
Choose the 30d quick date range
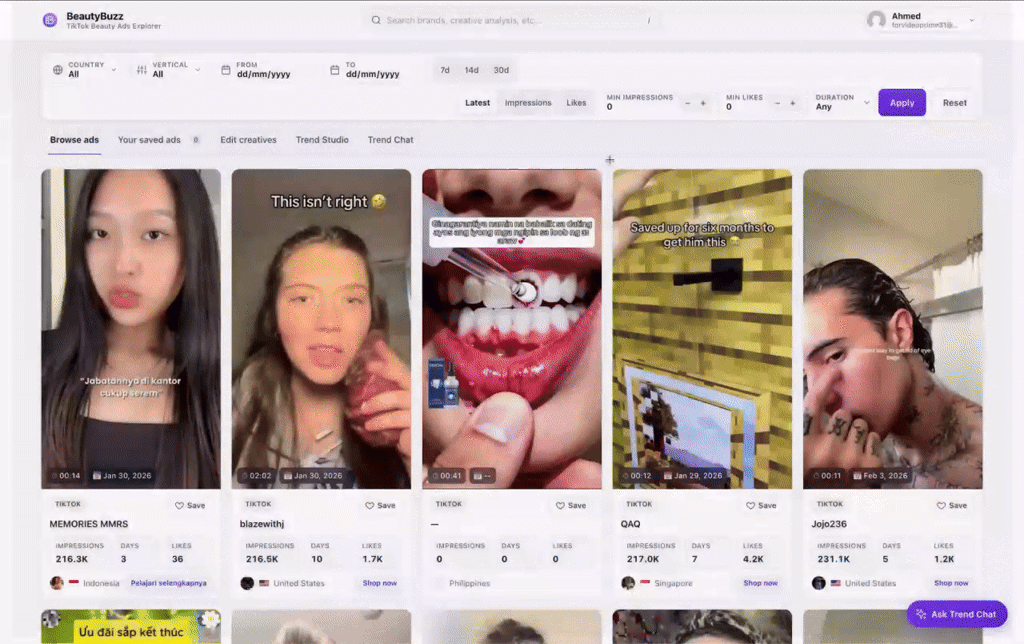point(501,70)
